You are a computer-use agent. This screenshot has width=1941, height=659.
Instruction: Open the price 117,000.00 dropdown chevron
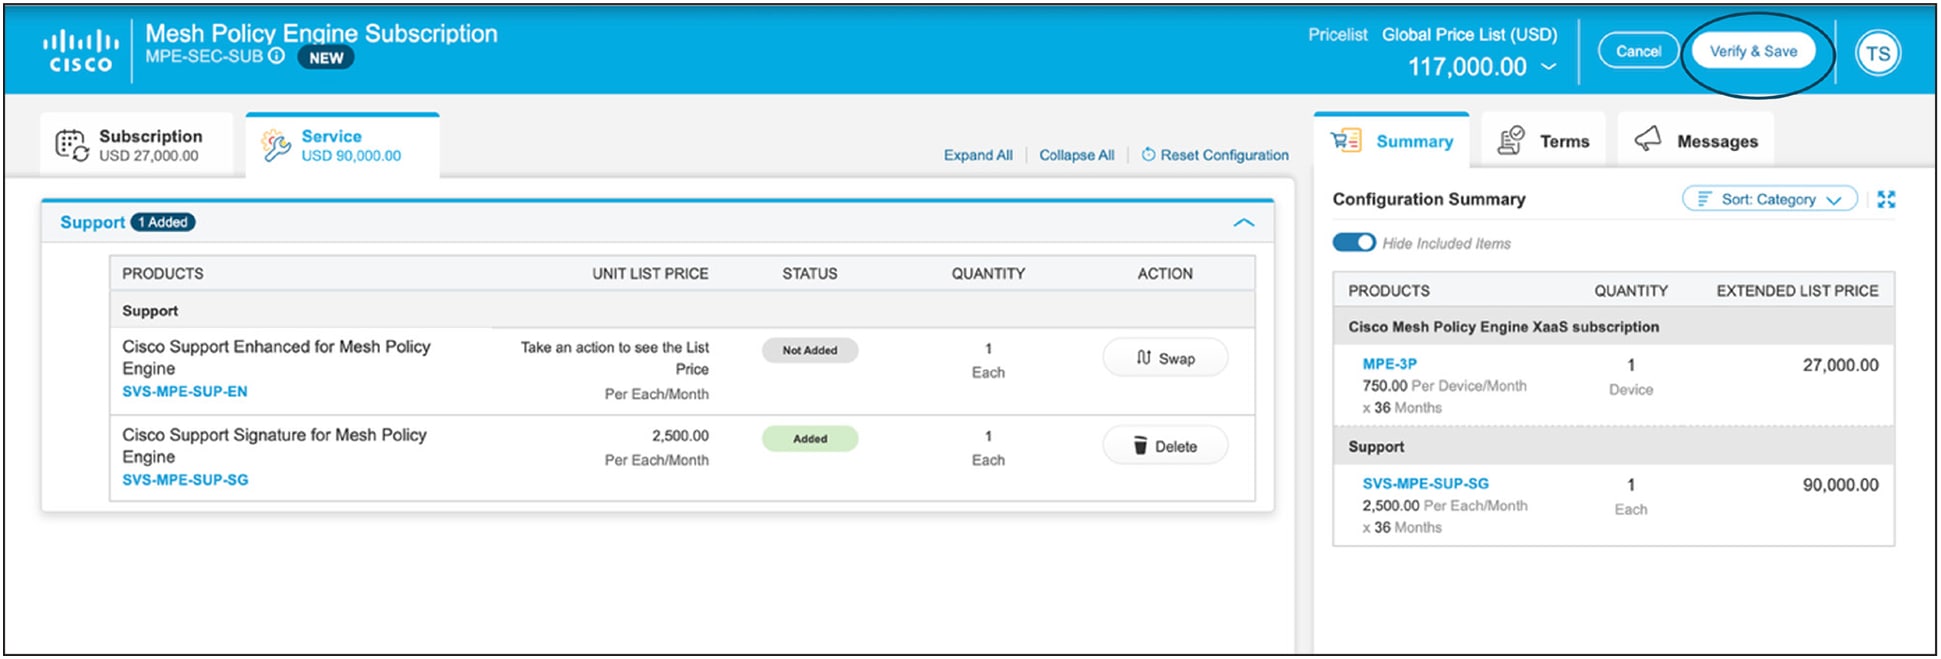pos(1549,67)
